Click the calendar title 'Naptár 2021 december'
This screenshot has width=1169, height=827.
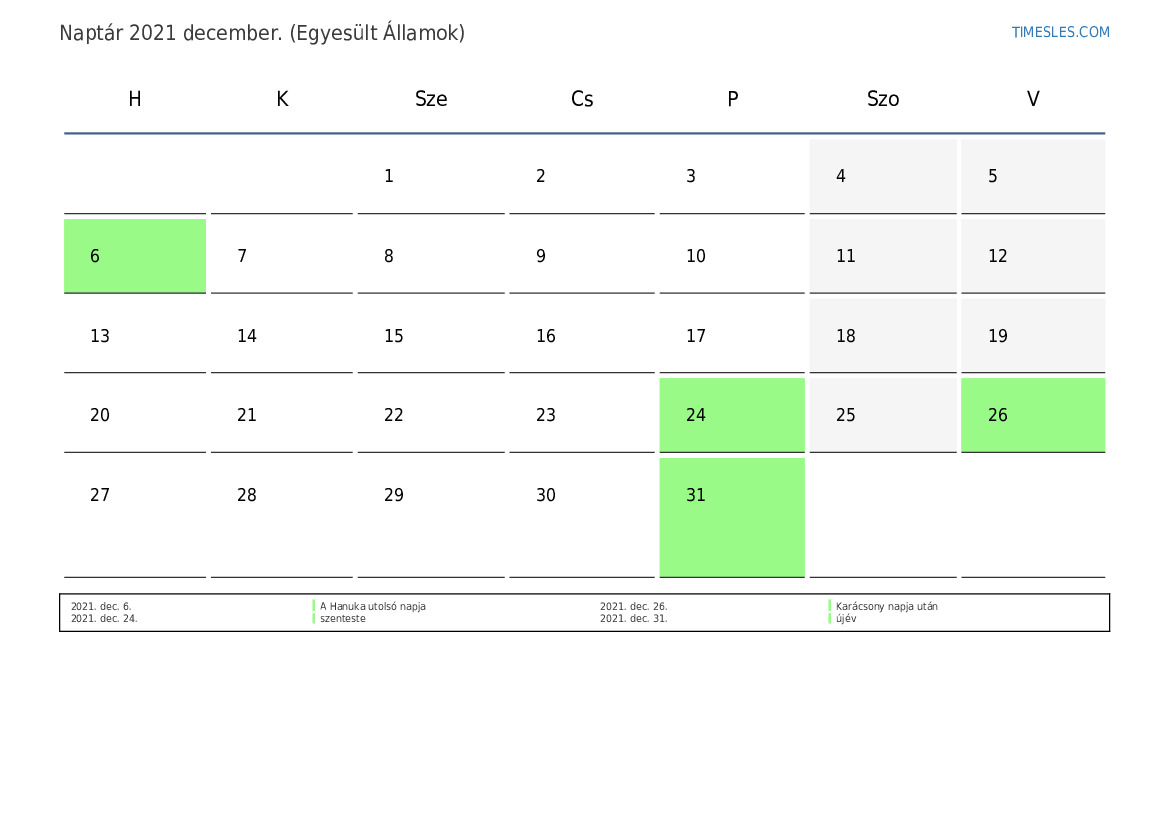170,33
